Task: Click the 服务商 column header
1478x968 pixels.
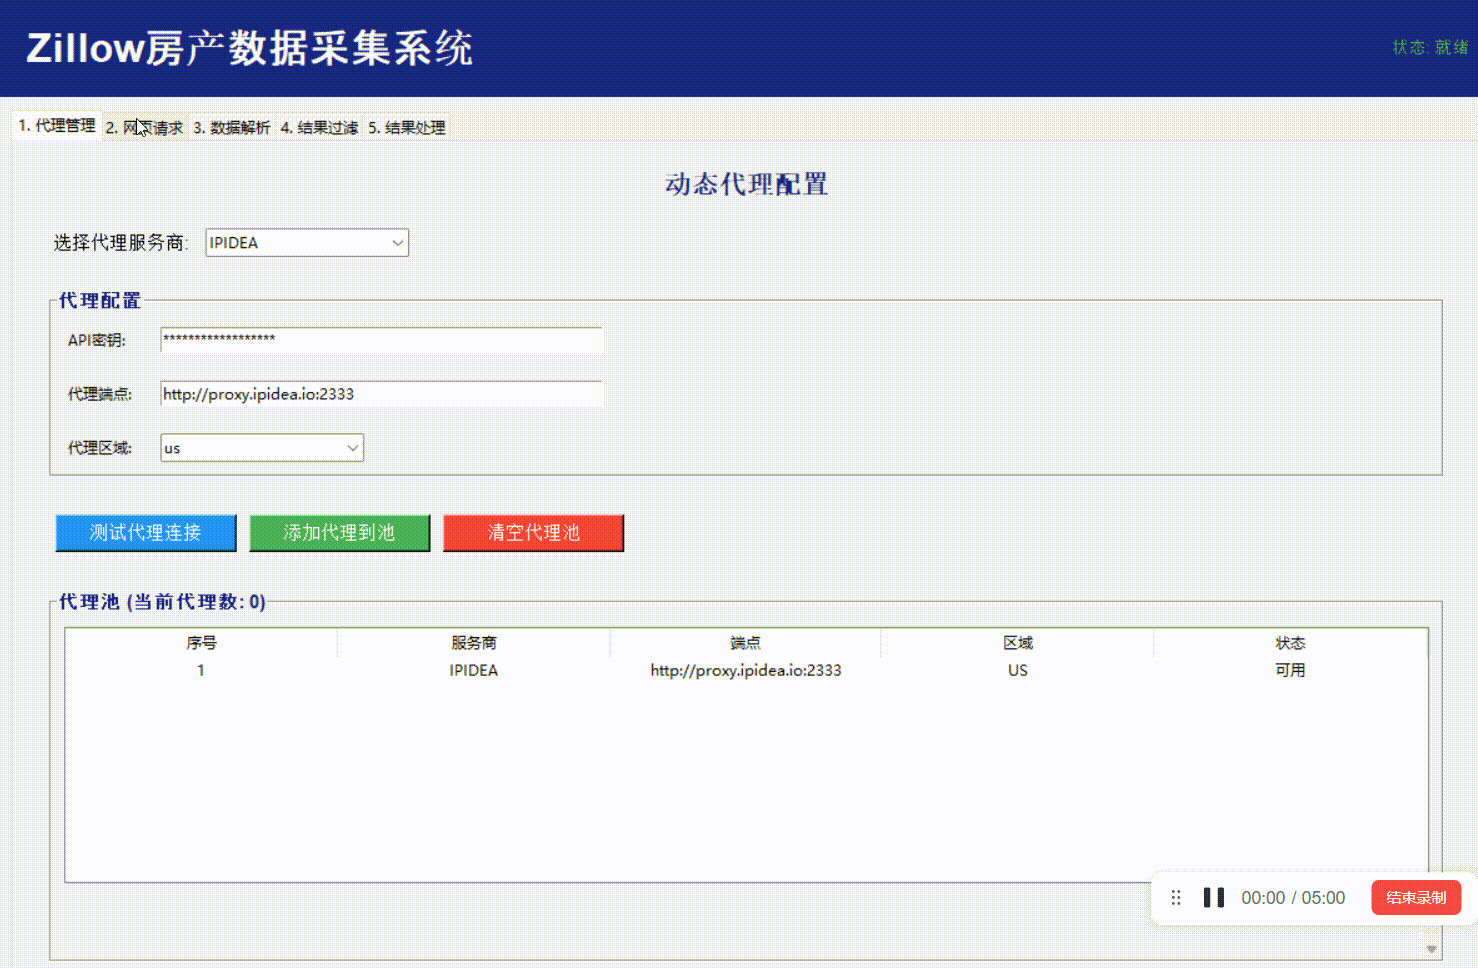Action: point(473,643)
